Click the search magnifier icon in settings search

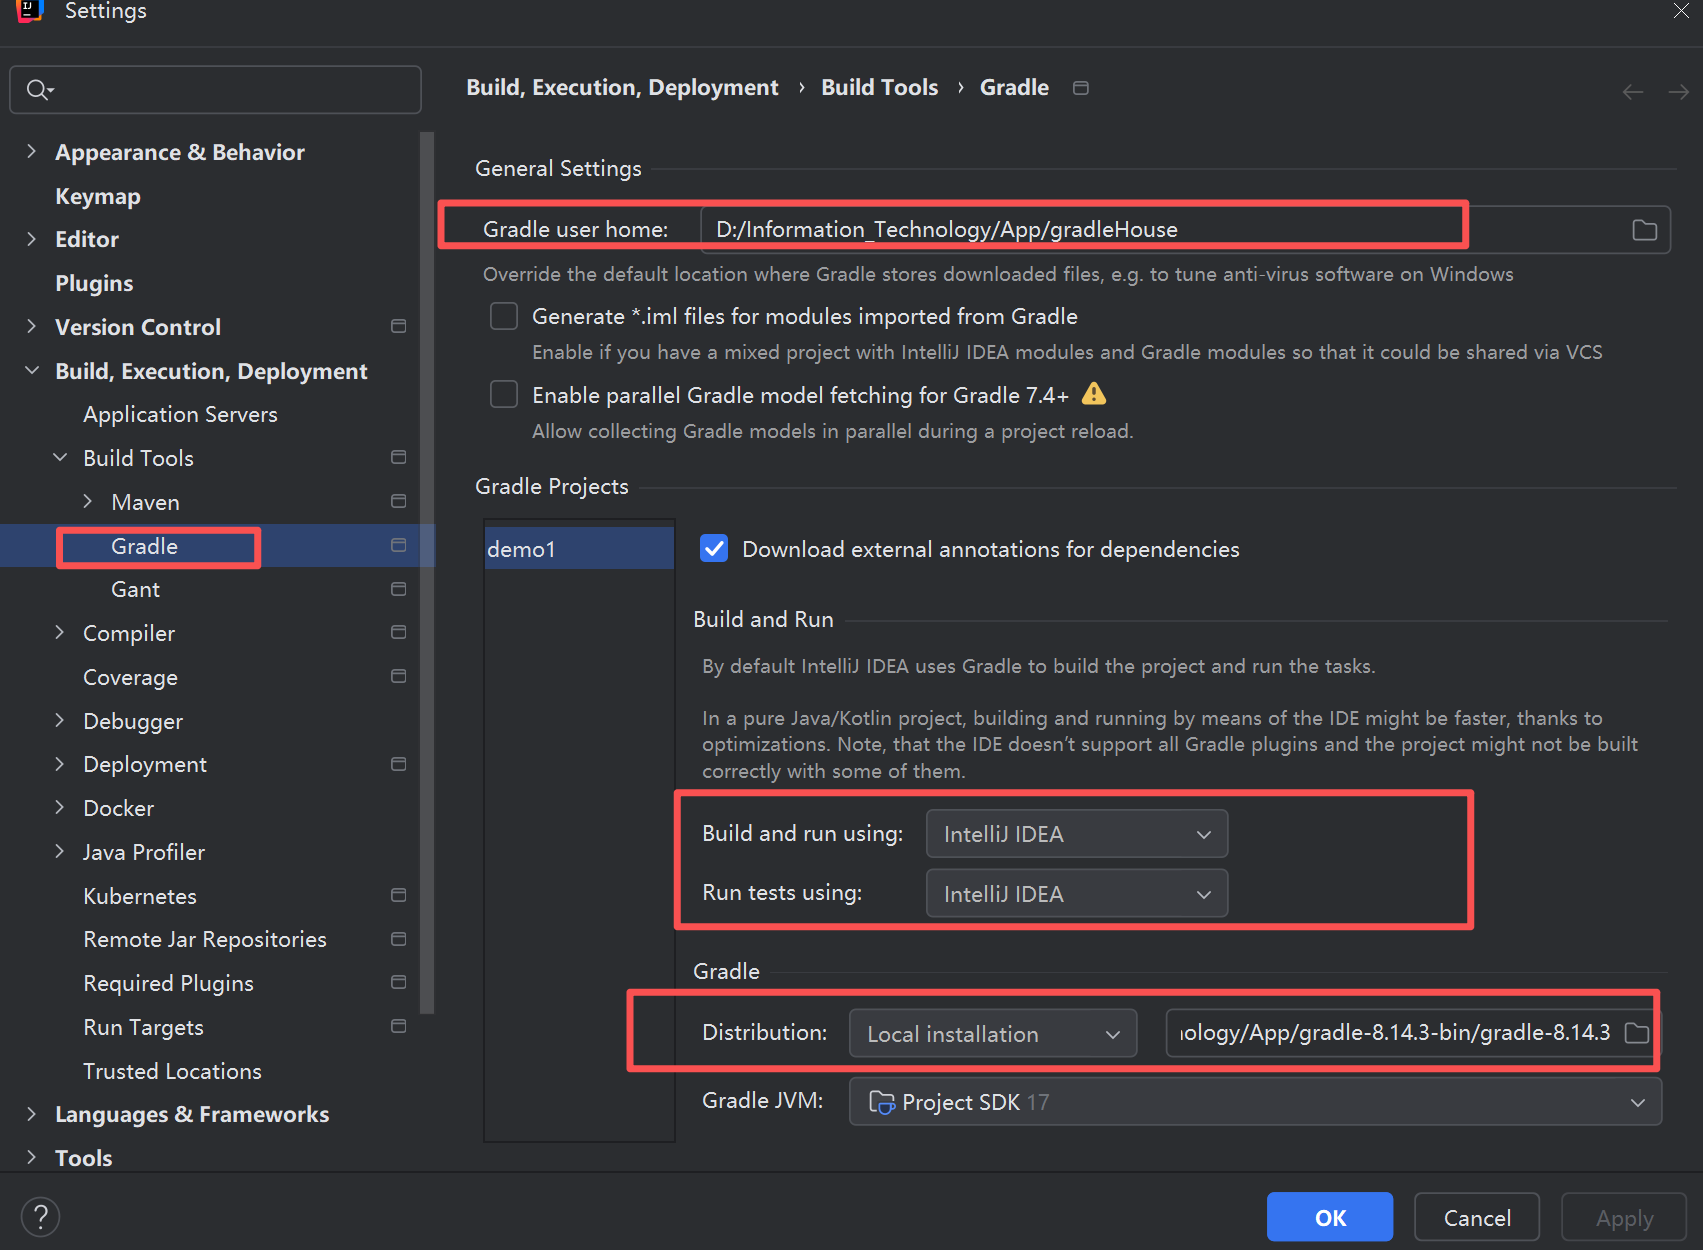point(38,90)
